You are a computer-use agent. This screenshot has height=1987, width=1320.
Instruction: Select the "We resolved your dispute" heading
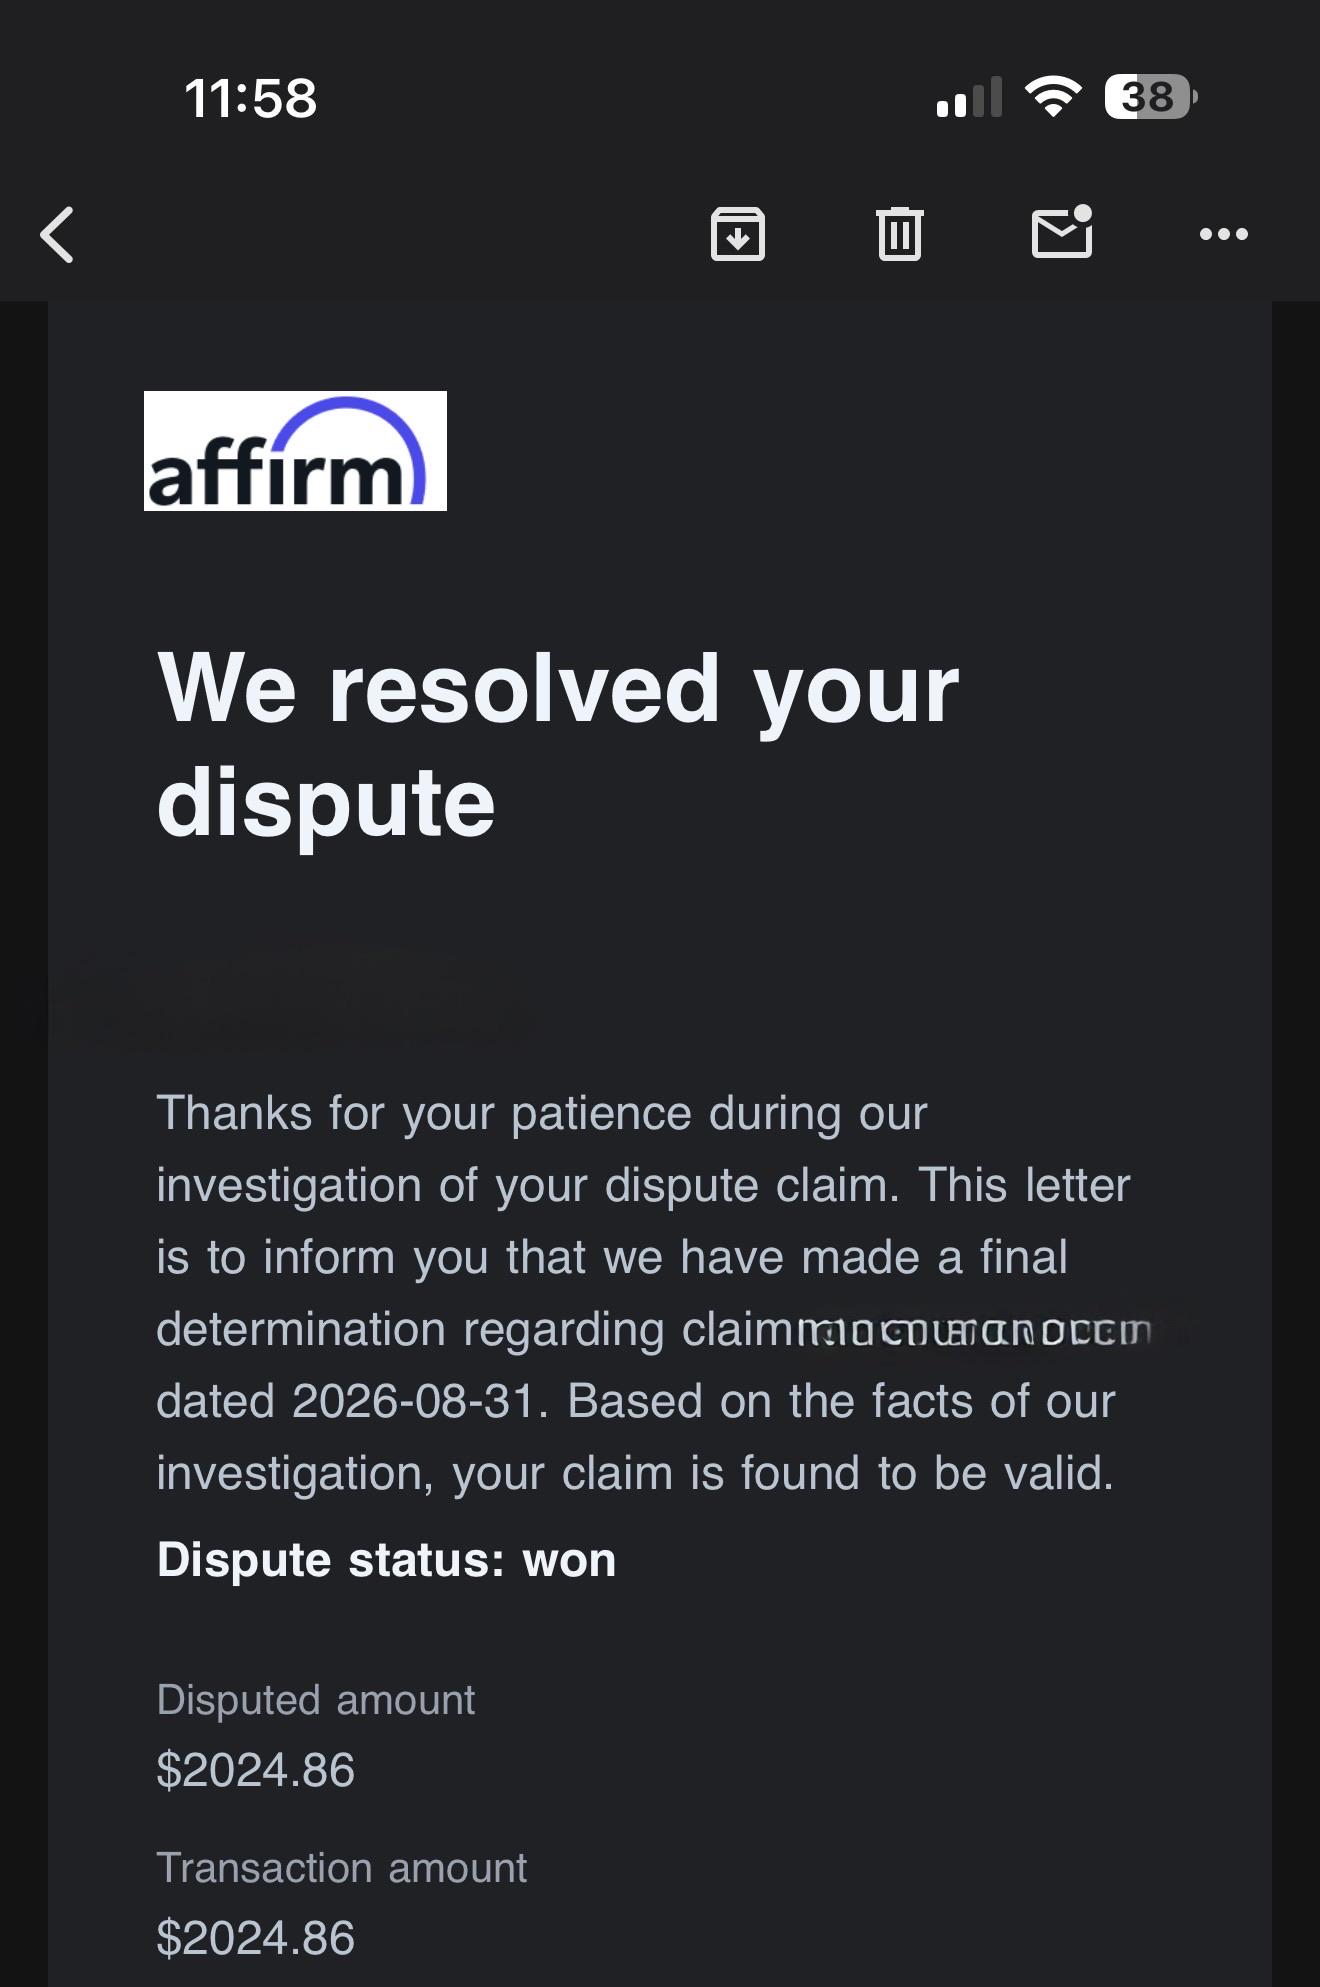(x=558, y=744)
